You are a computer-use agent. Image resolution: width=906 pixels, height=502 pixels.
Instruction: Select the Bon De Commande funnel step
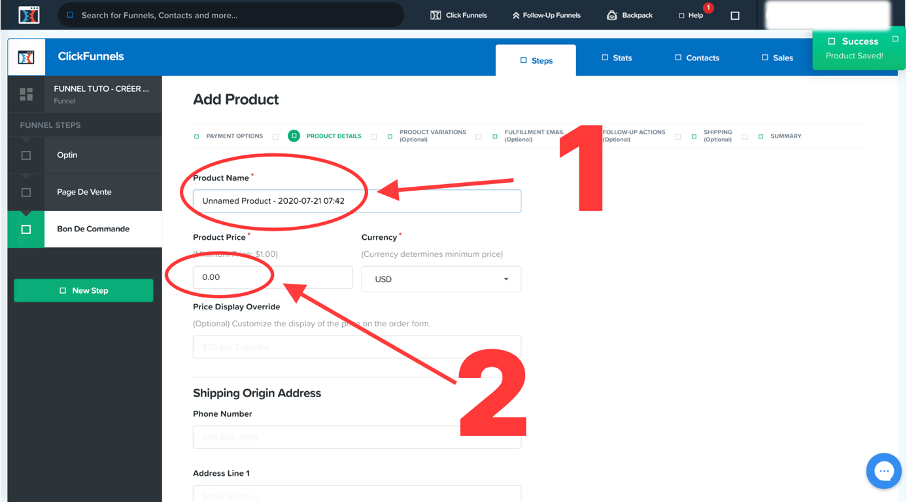pos(84,229)
